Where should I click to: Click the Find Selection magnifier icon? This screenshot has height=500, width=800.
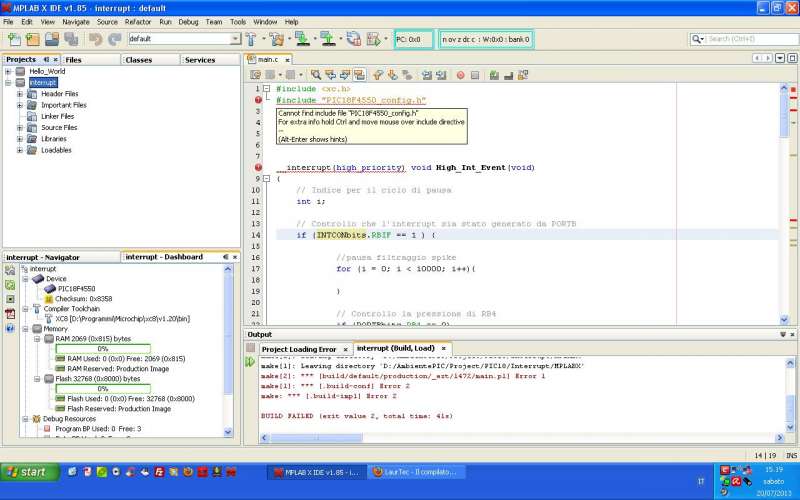click(316, 75)
